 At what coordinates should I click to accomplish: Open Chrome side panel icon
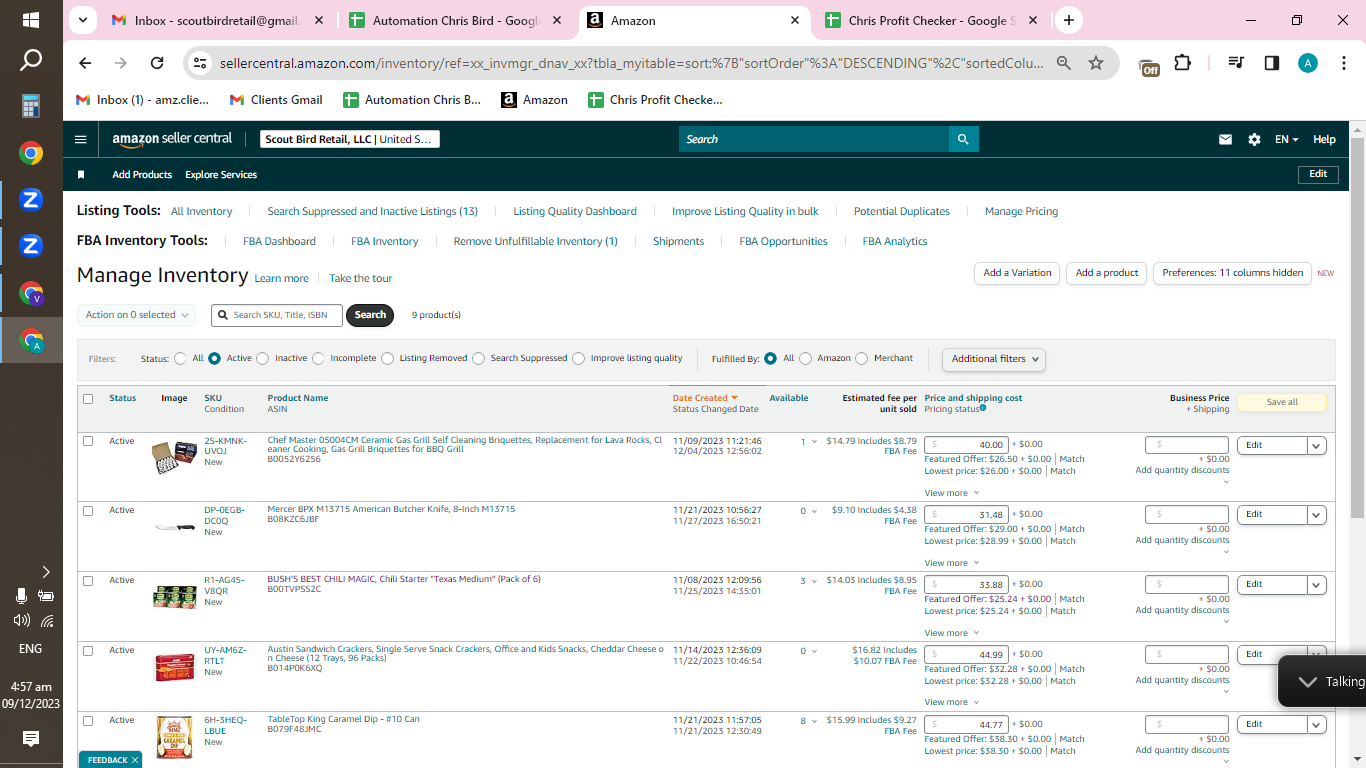[x=1272, y=63]
